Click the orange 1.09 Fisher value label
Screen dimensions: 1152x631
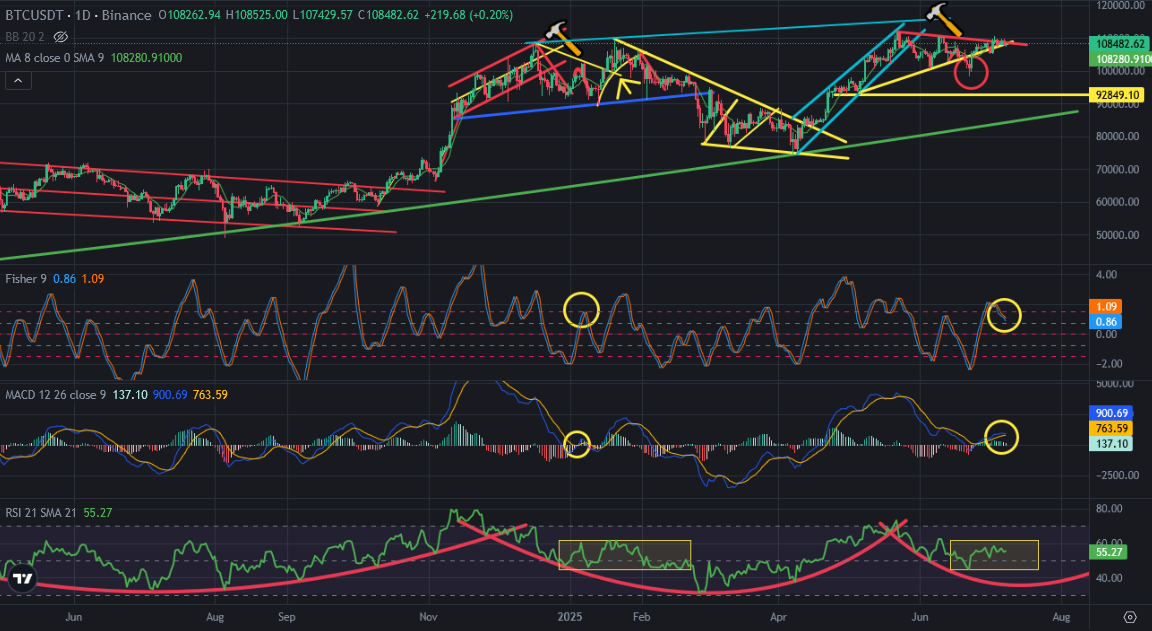[1106, 307]
